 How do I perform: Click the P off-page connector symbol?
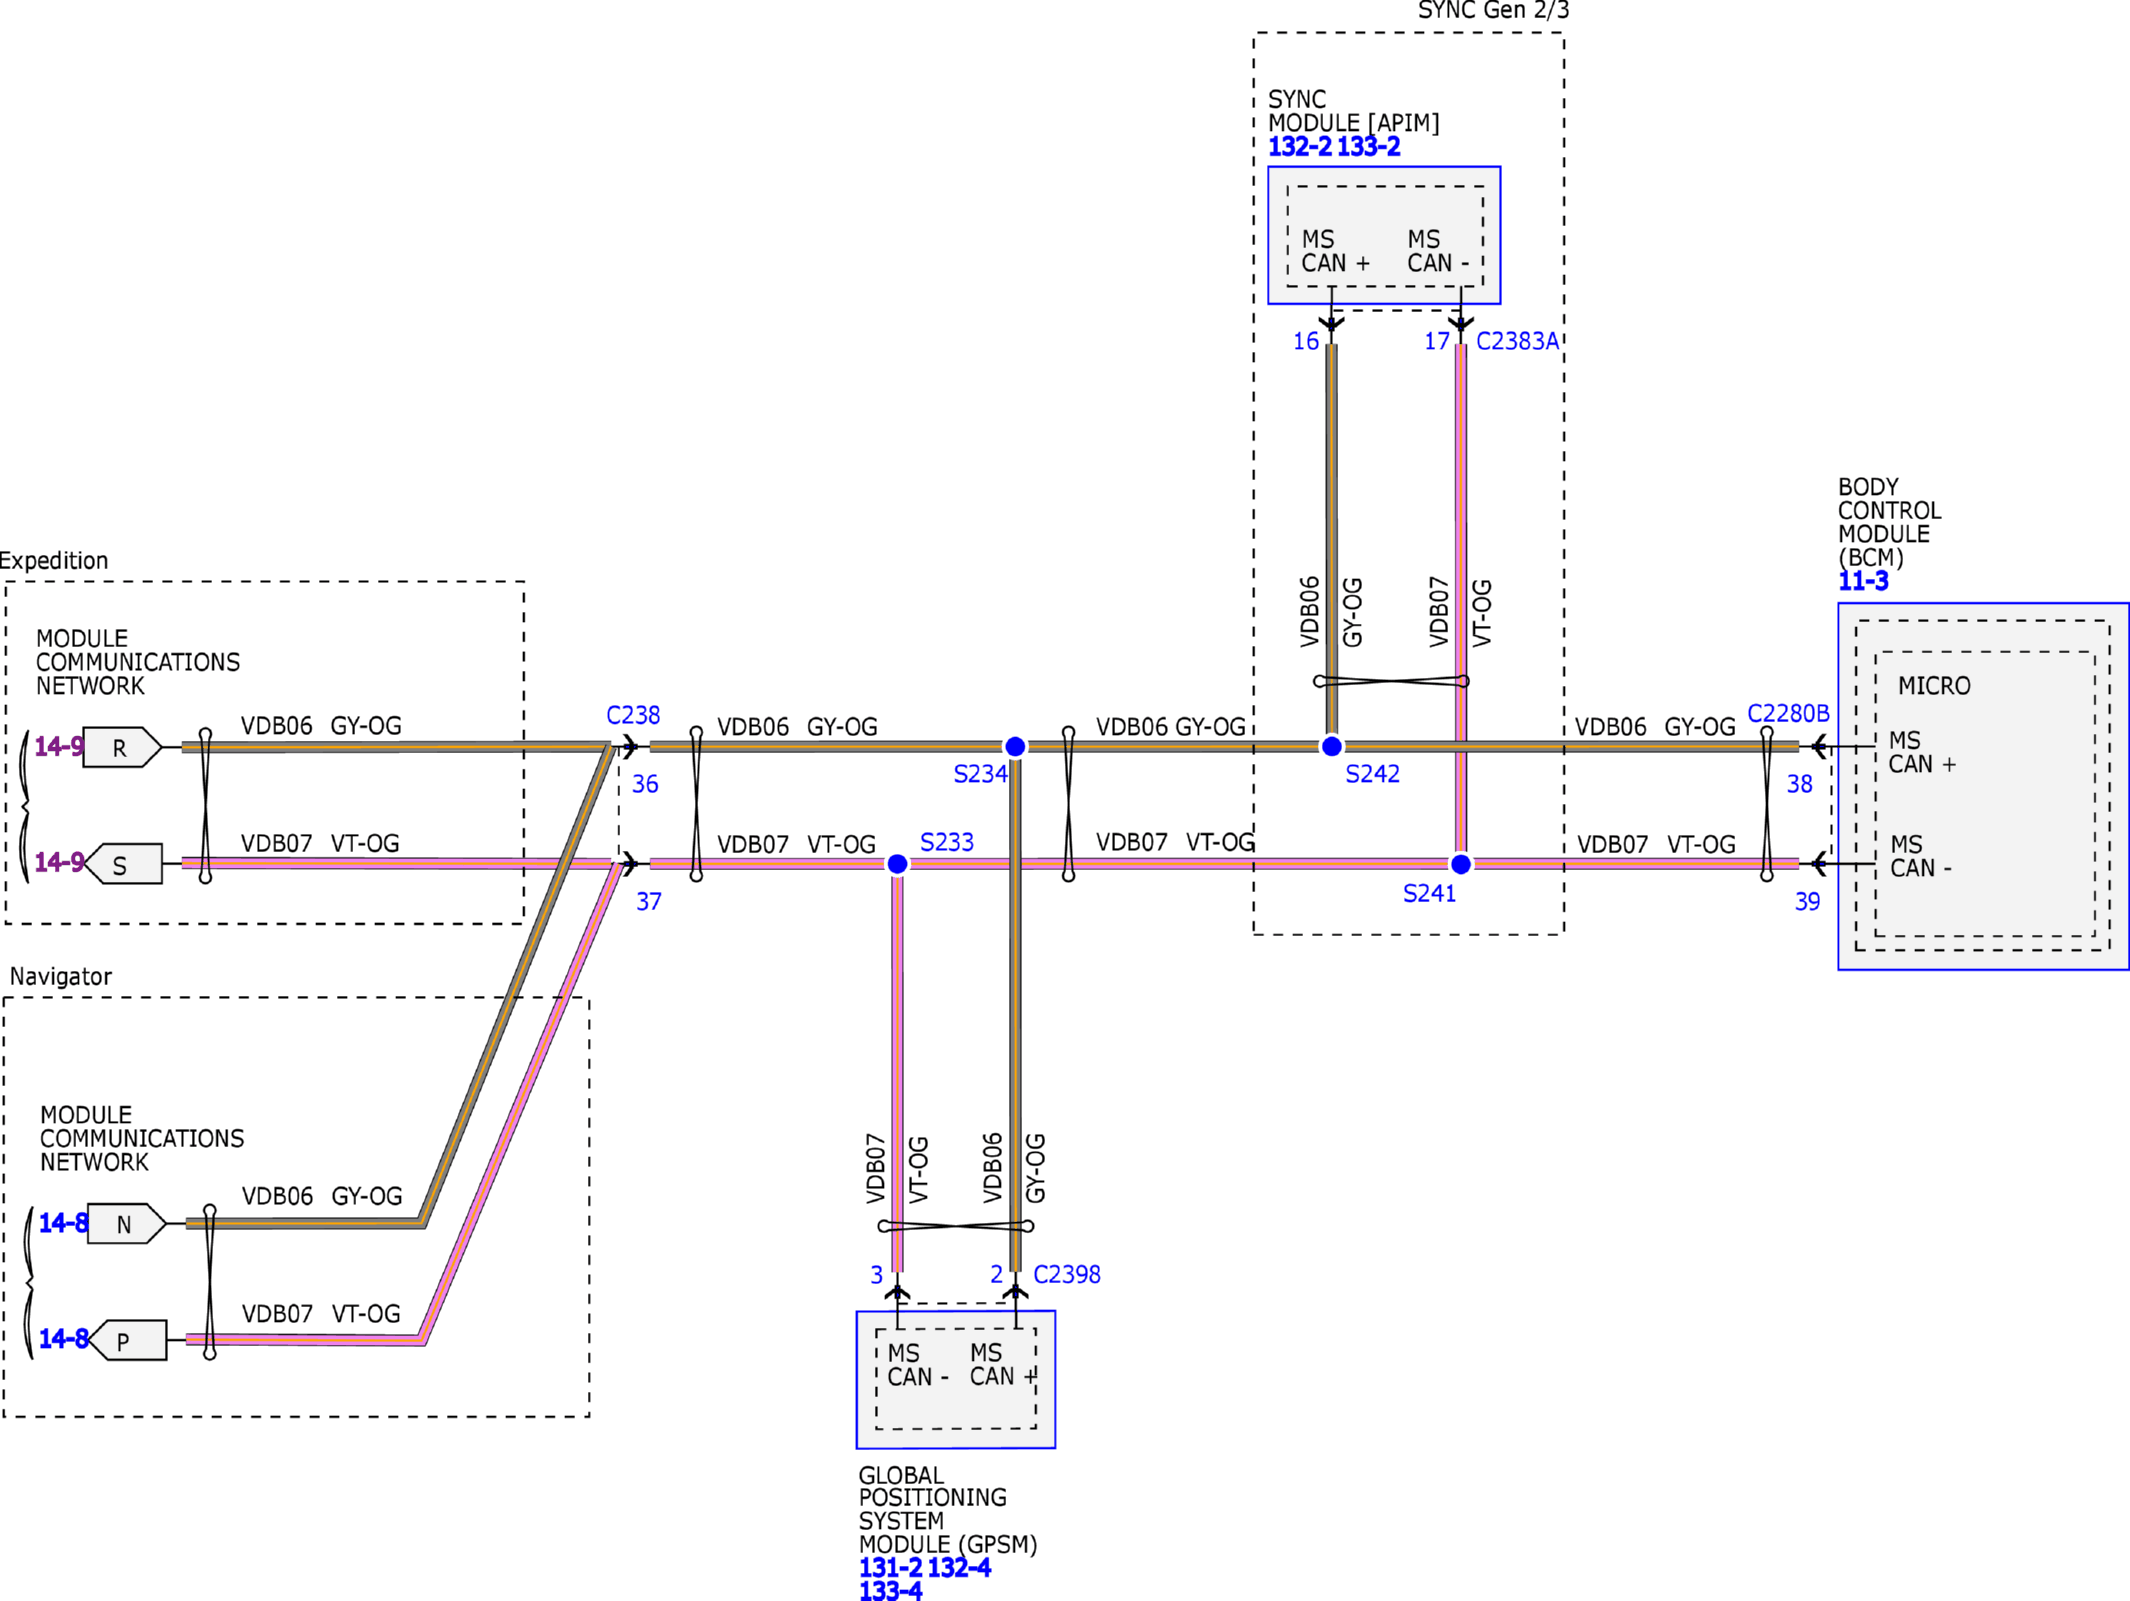pyautogui.click(x=127, y=1341)
